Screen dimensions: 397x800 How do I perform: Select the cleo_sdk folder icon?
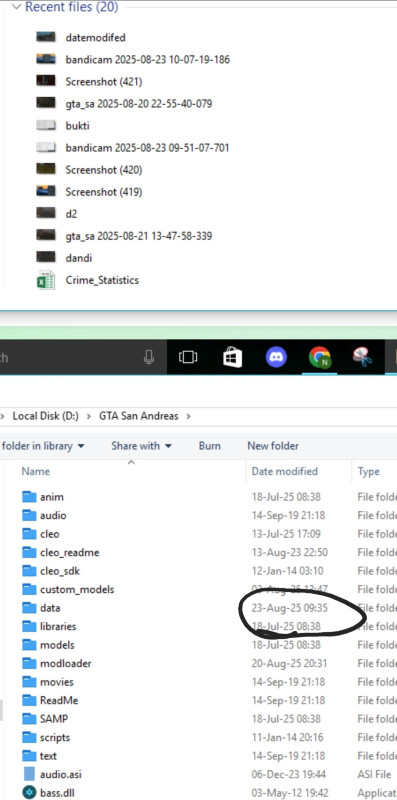point(30,570)
